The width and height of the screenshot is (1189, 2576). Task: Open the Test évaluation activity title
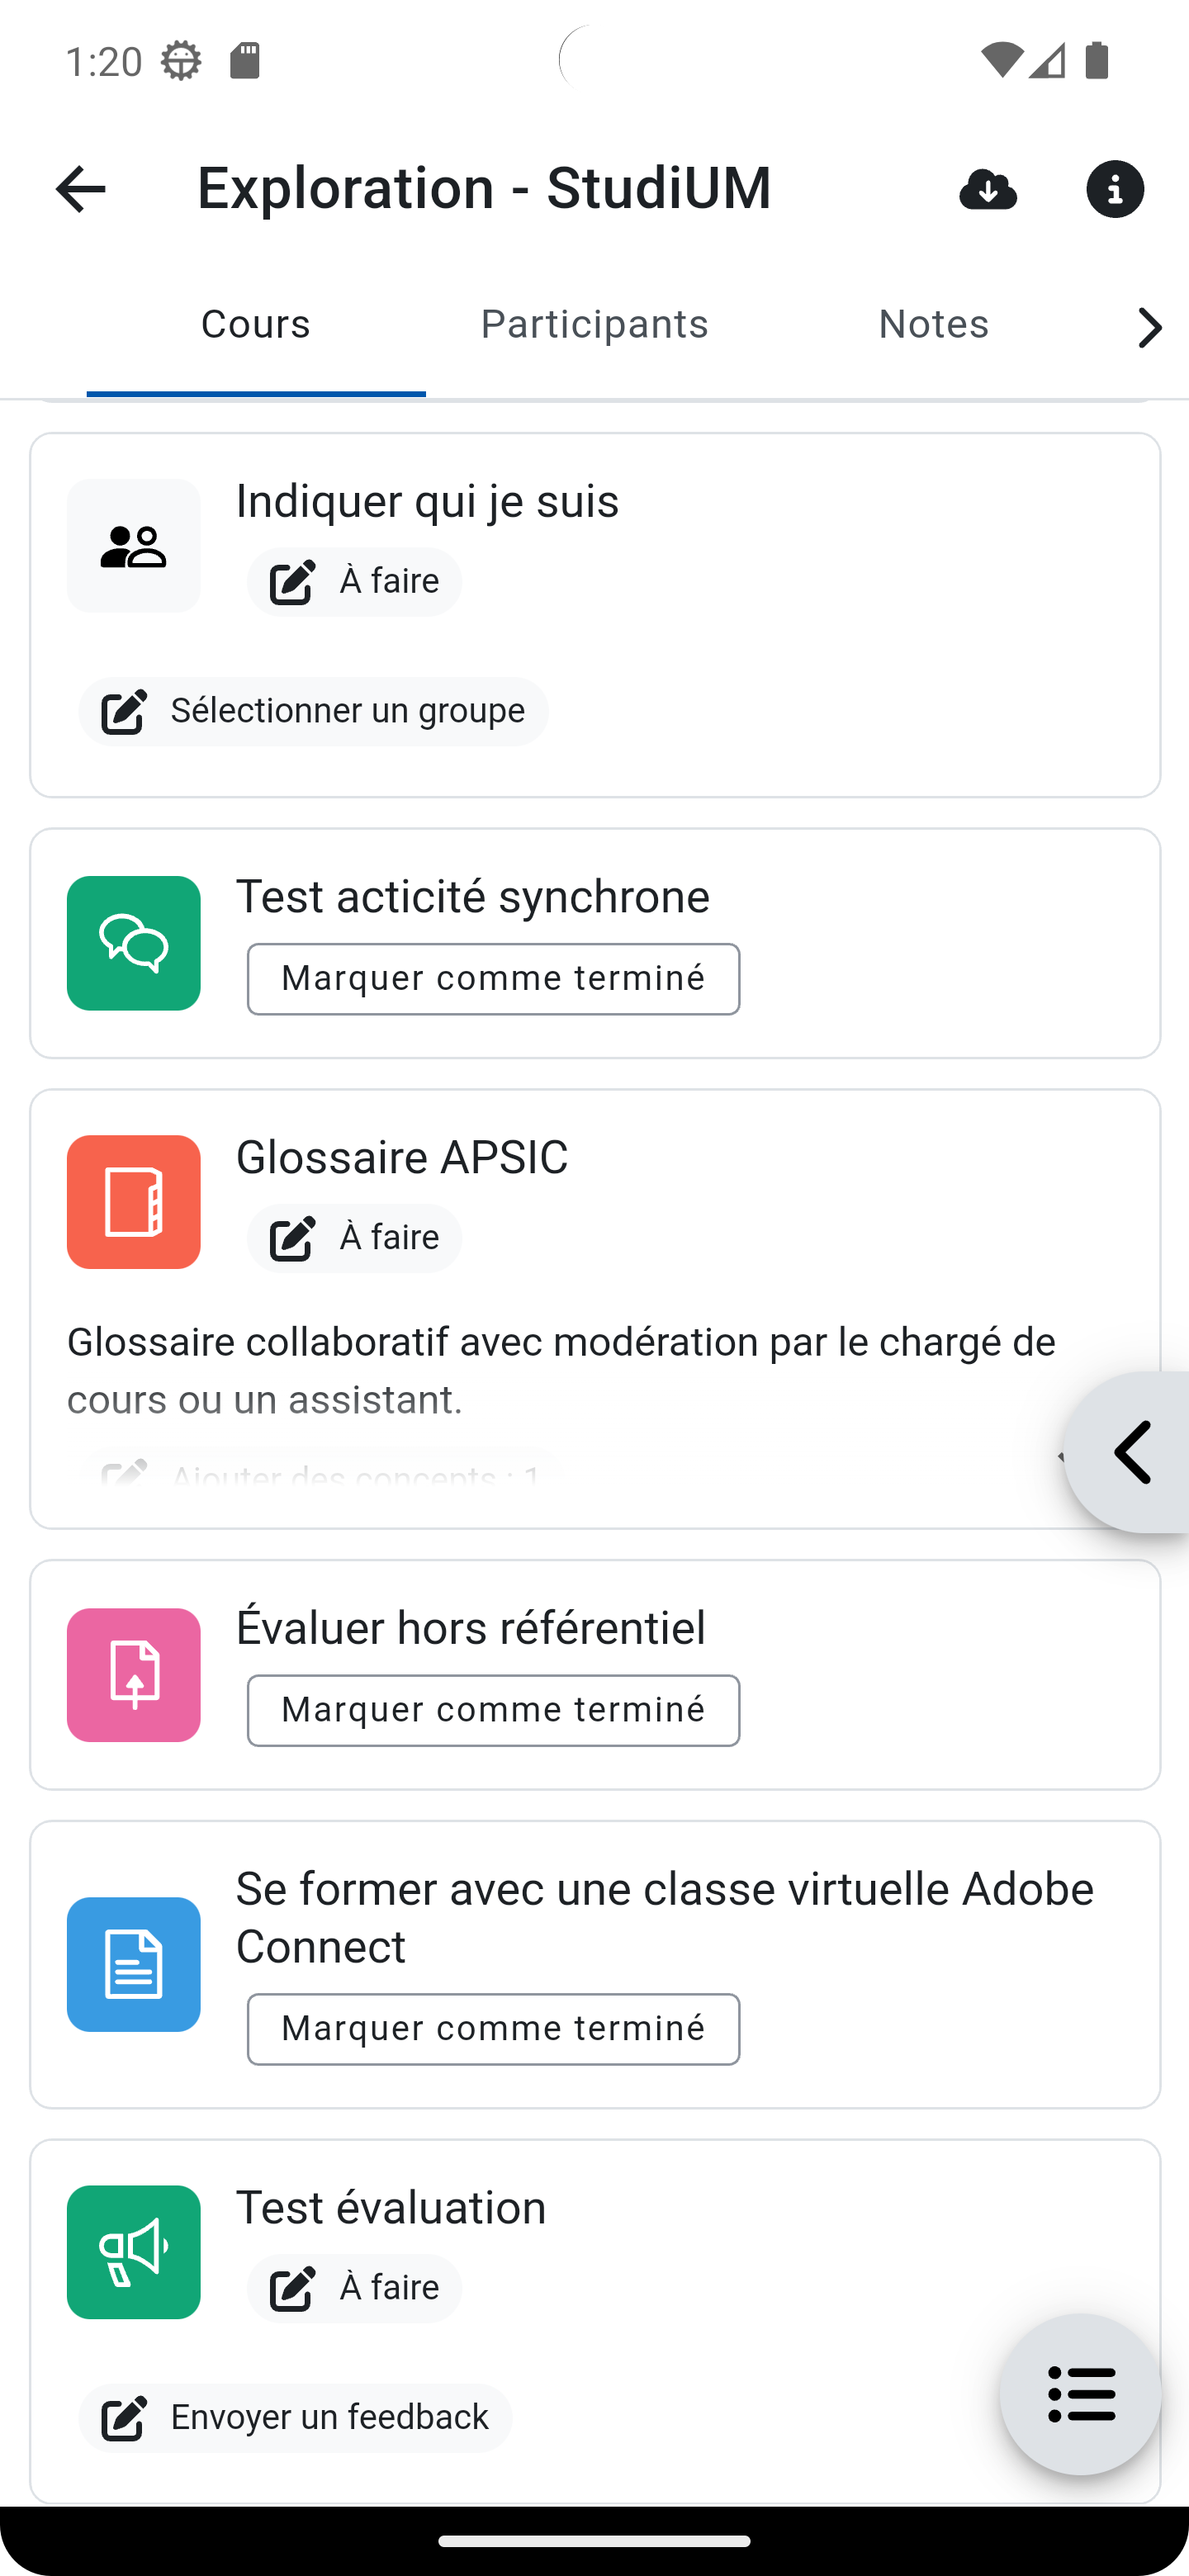coord(391,2208)
